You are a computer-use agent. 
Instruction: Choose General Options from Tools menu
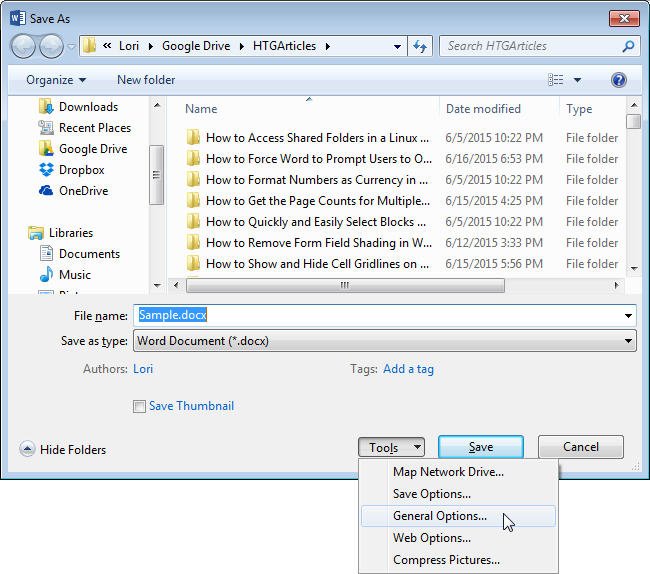click(458, 516)
